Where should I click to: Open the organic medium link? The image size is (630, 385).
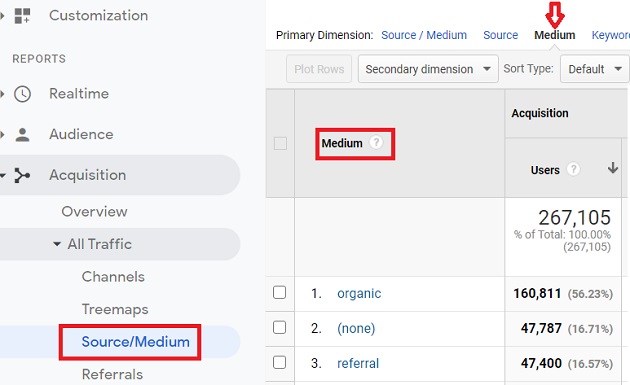[359, 293]
